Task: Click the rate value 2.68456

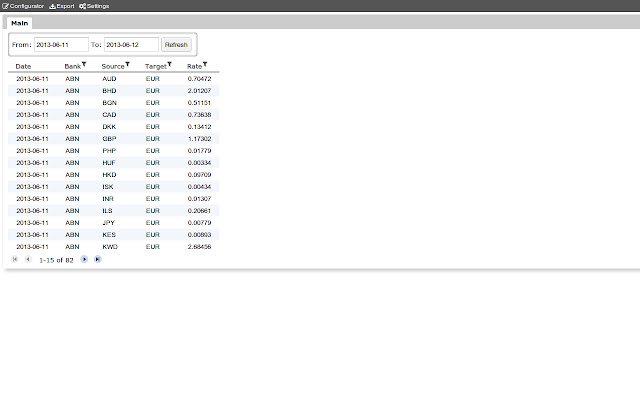Action: pyautogui.click(x=199, y=247)
